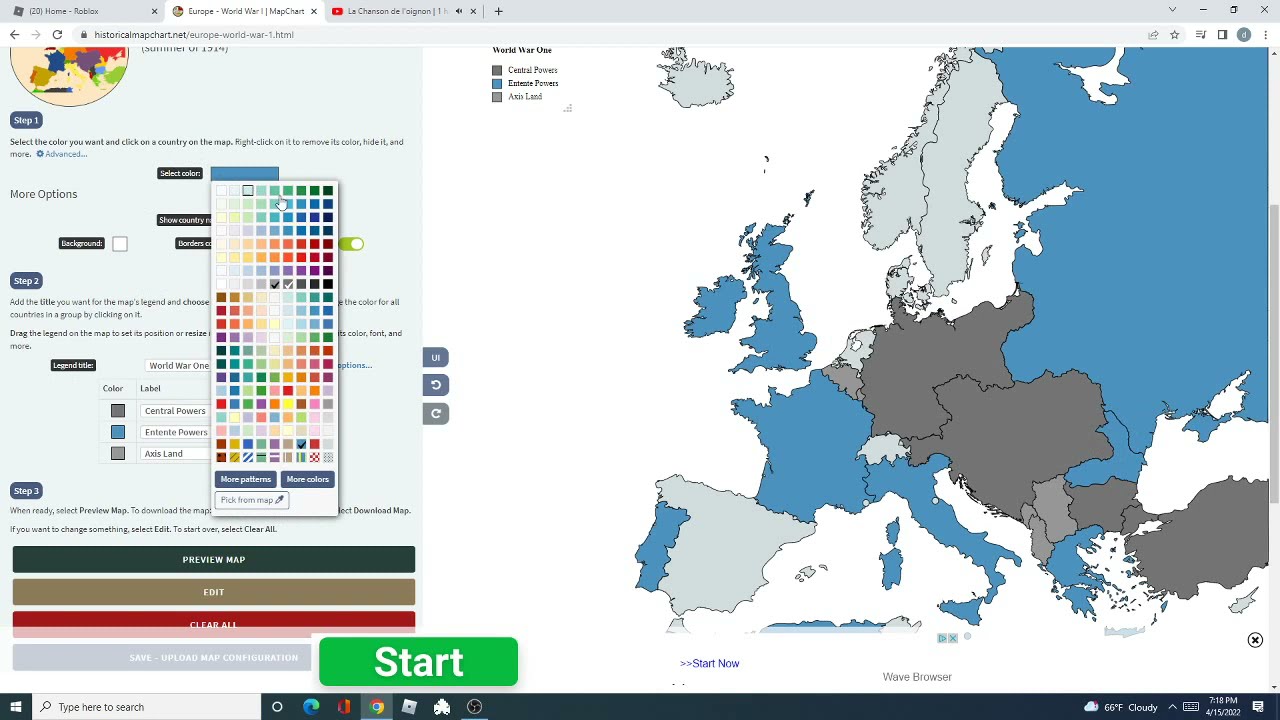Switch to La Chanson de l'oignon YouTube tab
The width and height of the screenshot is (1280, 720).
tap(402, 11)
